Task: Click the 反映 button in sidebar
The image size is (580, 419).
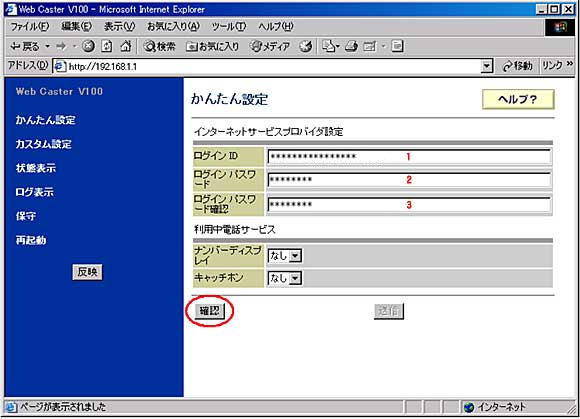Action: [87, 272]
